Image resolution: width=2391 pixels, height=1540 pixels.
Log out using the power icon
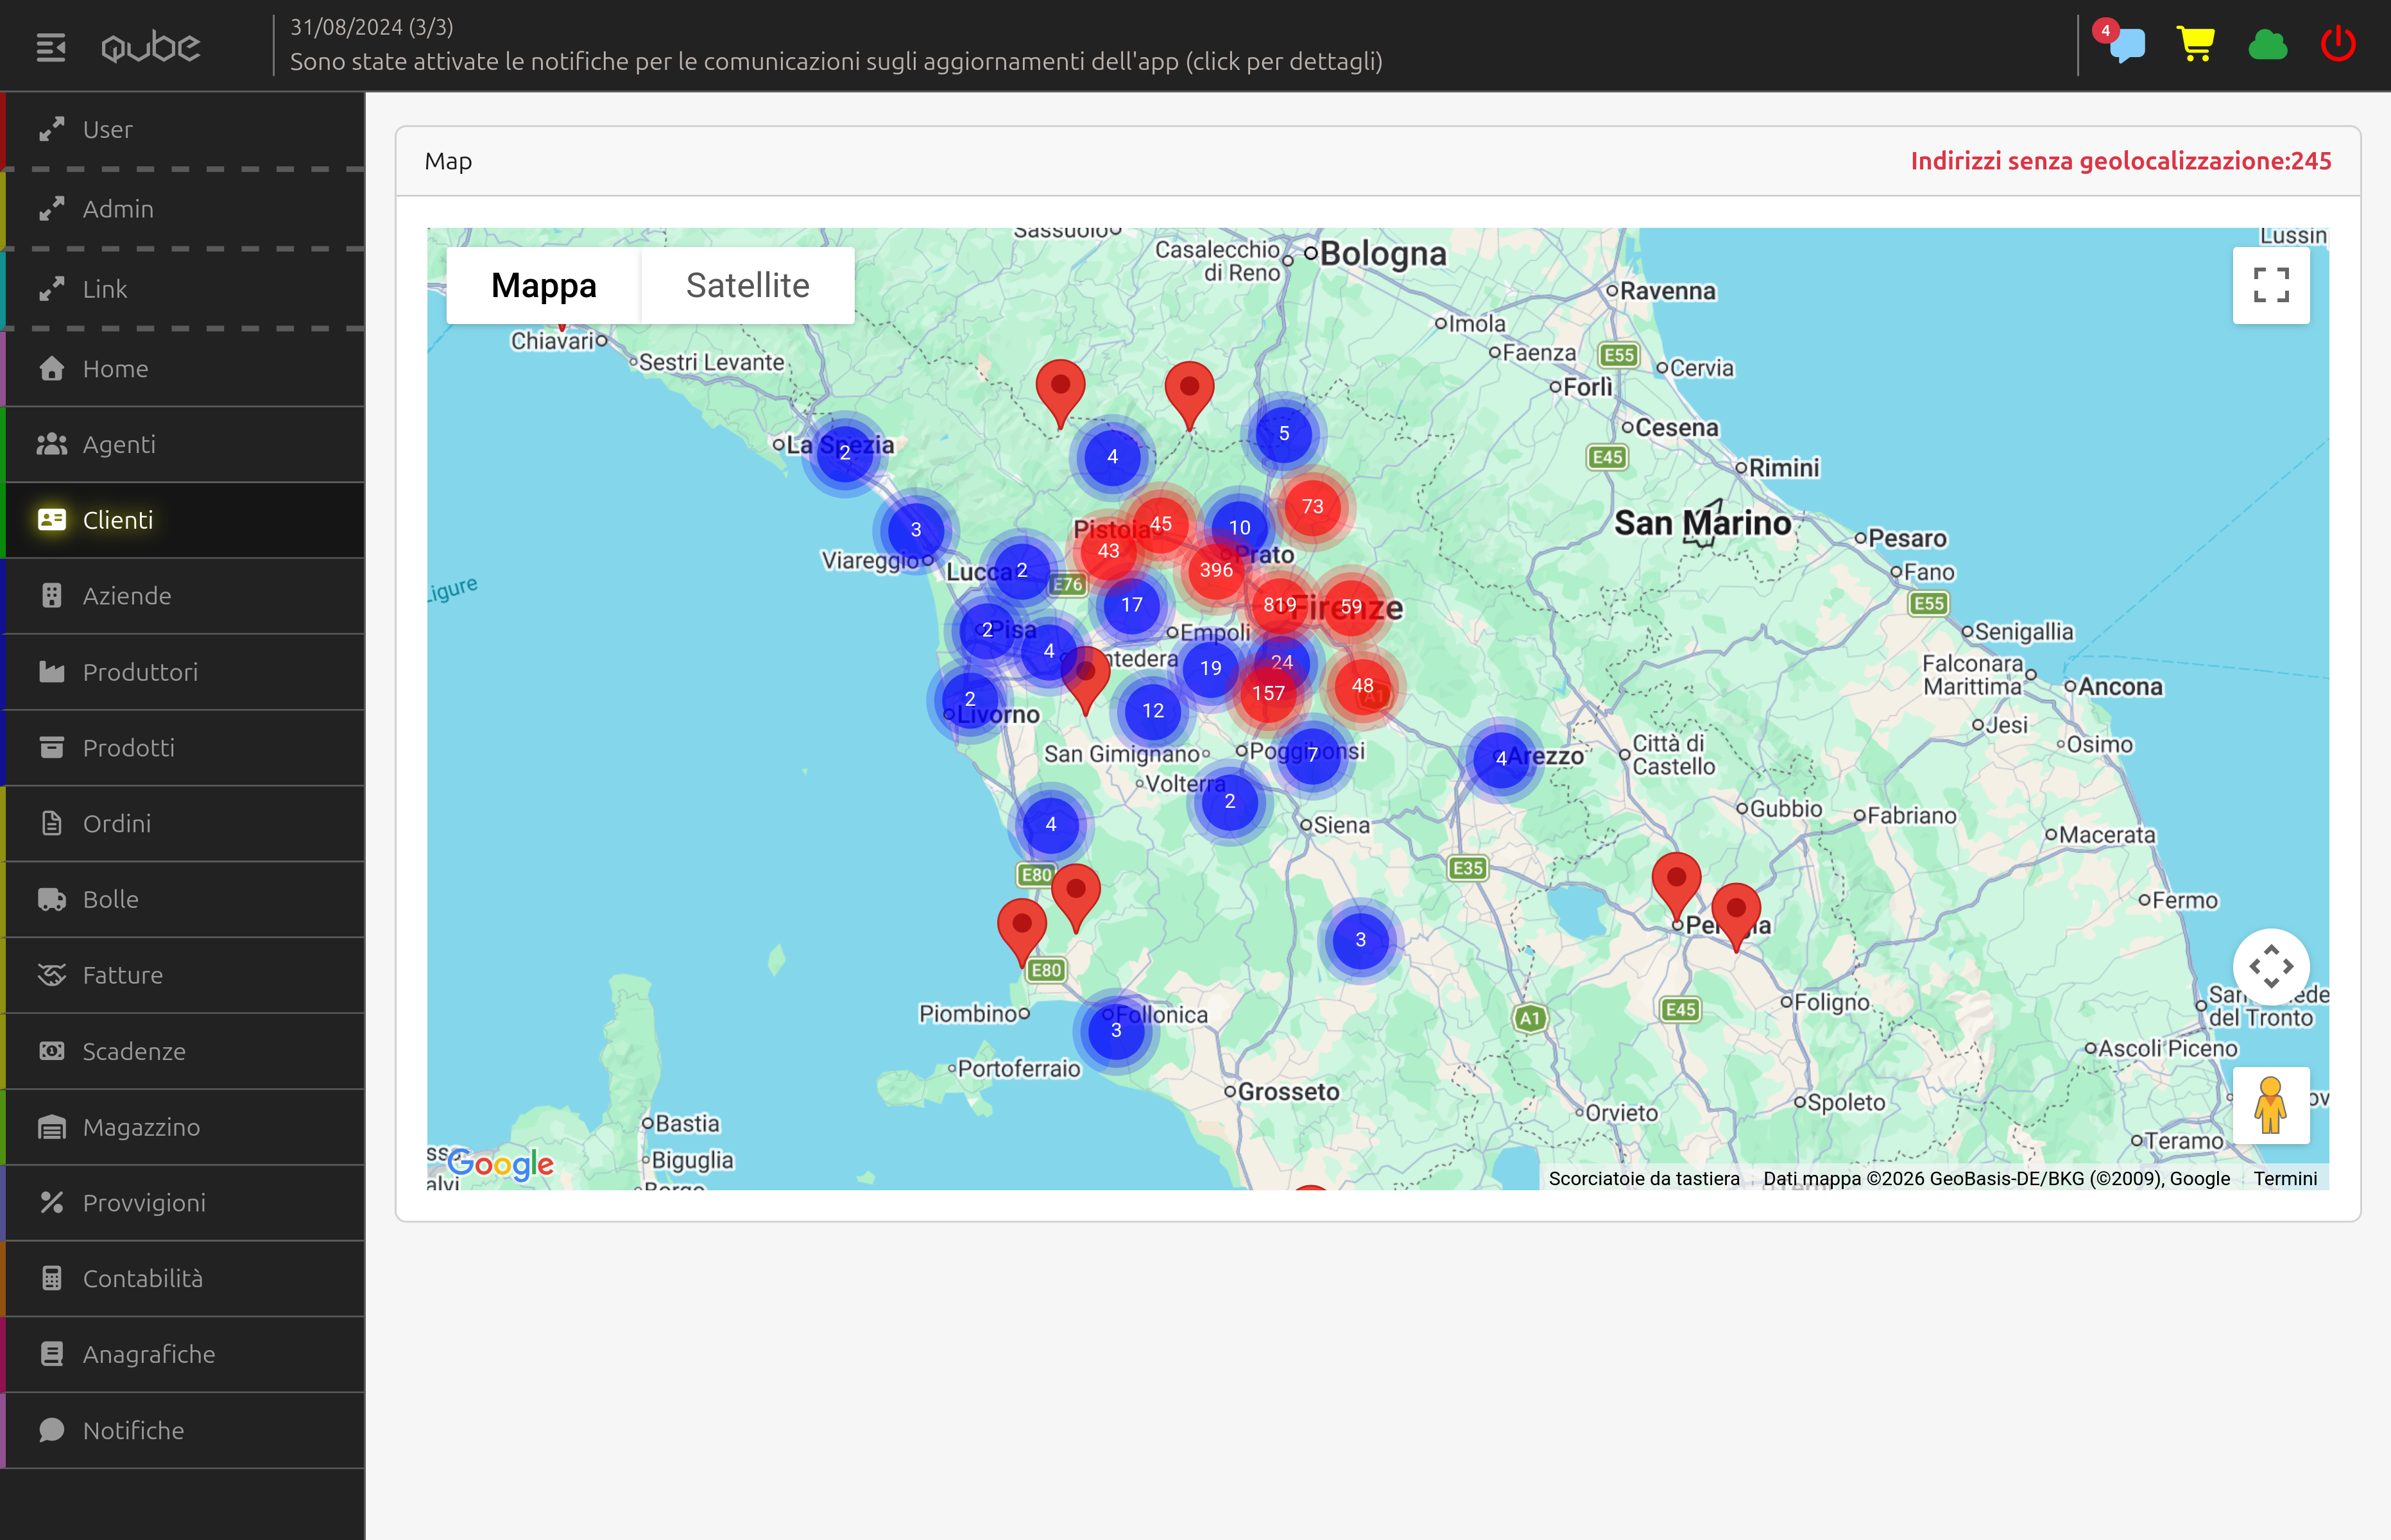pos(2338,43)
